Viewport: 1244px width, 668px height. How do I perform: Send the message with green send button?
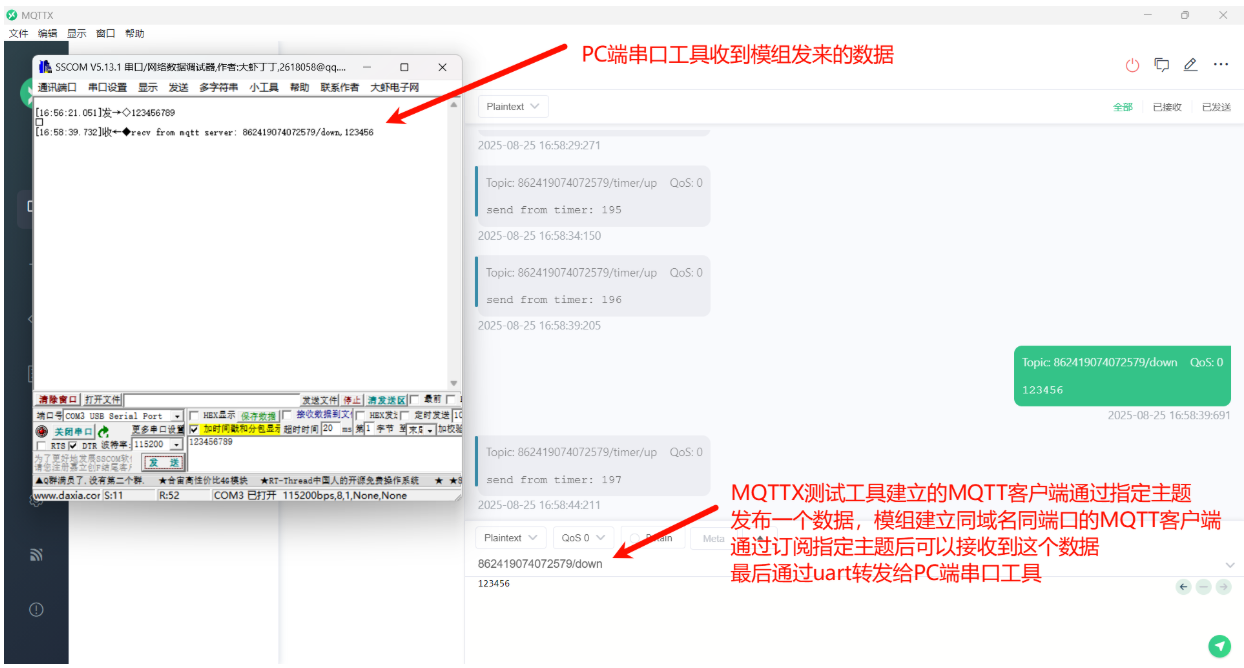[x=1219, y=646]
